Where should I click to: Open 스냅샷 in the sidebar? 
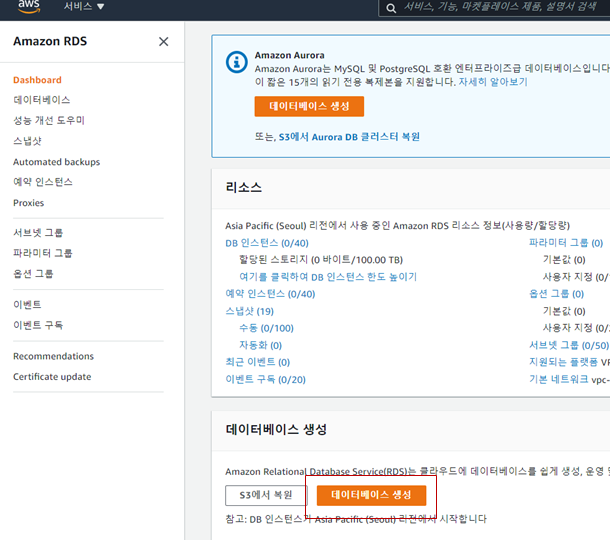27,141
